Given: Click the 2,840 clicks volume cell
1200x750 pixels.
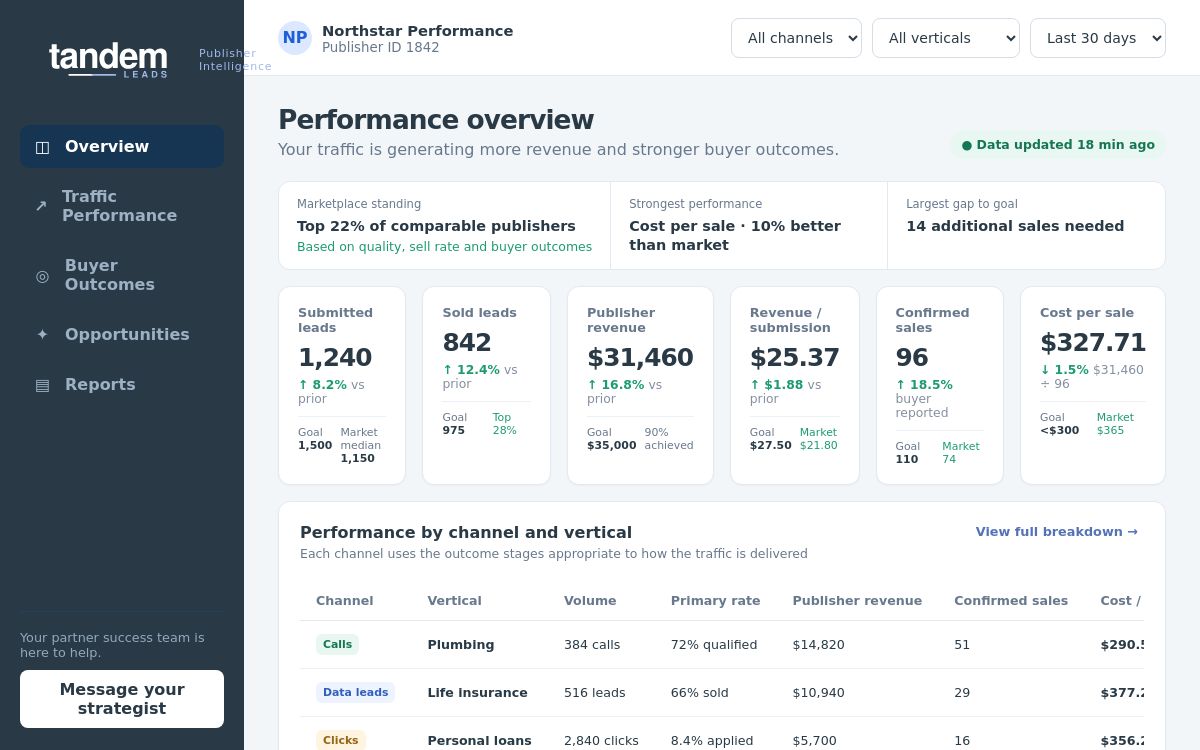Looking at the screenshot, I should 601,741.
